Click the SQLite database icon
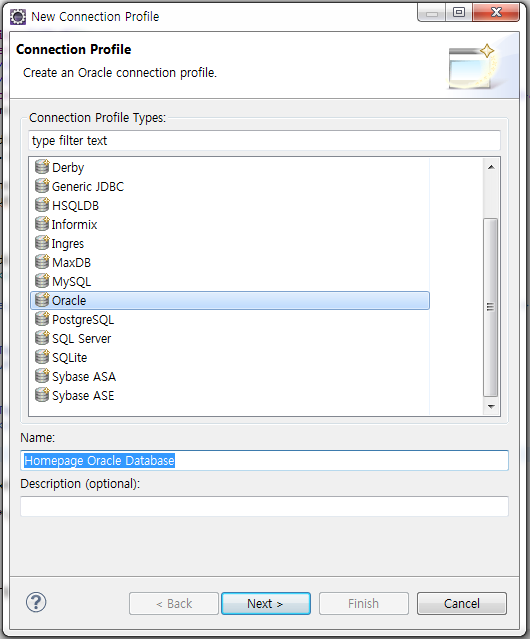The height and width of the screenshot is (639, 530). tap(42, 357)
